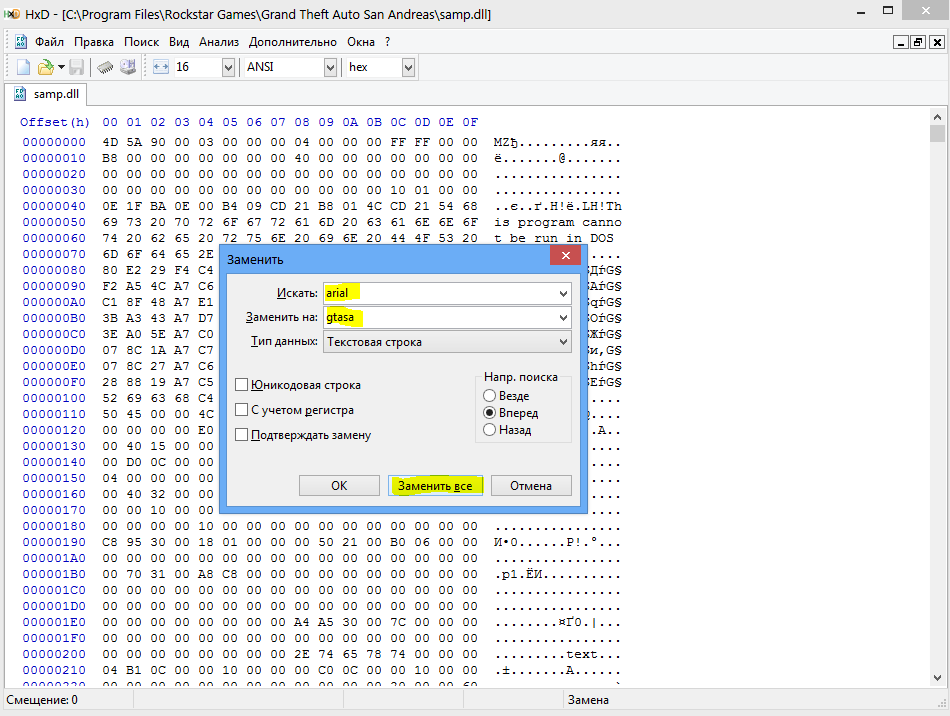Image resolution: width=950 pixels, height=716 pixels.
Task: Create a new file with the blank page icon
Action: (x=23, y=67)
